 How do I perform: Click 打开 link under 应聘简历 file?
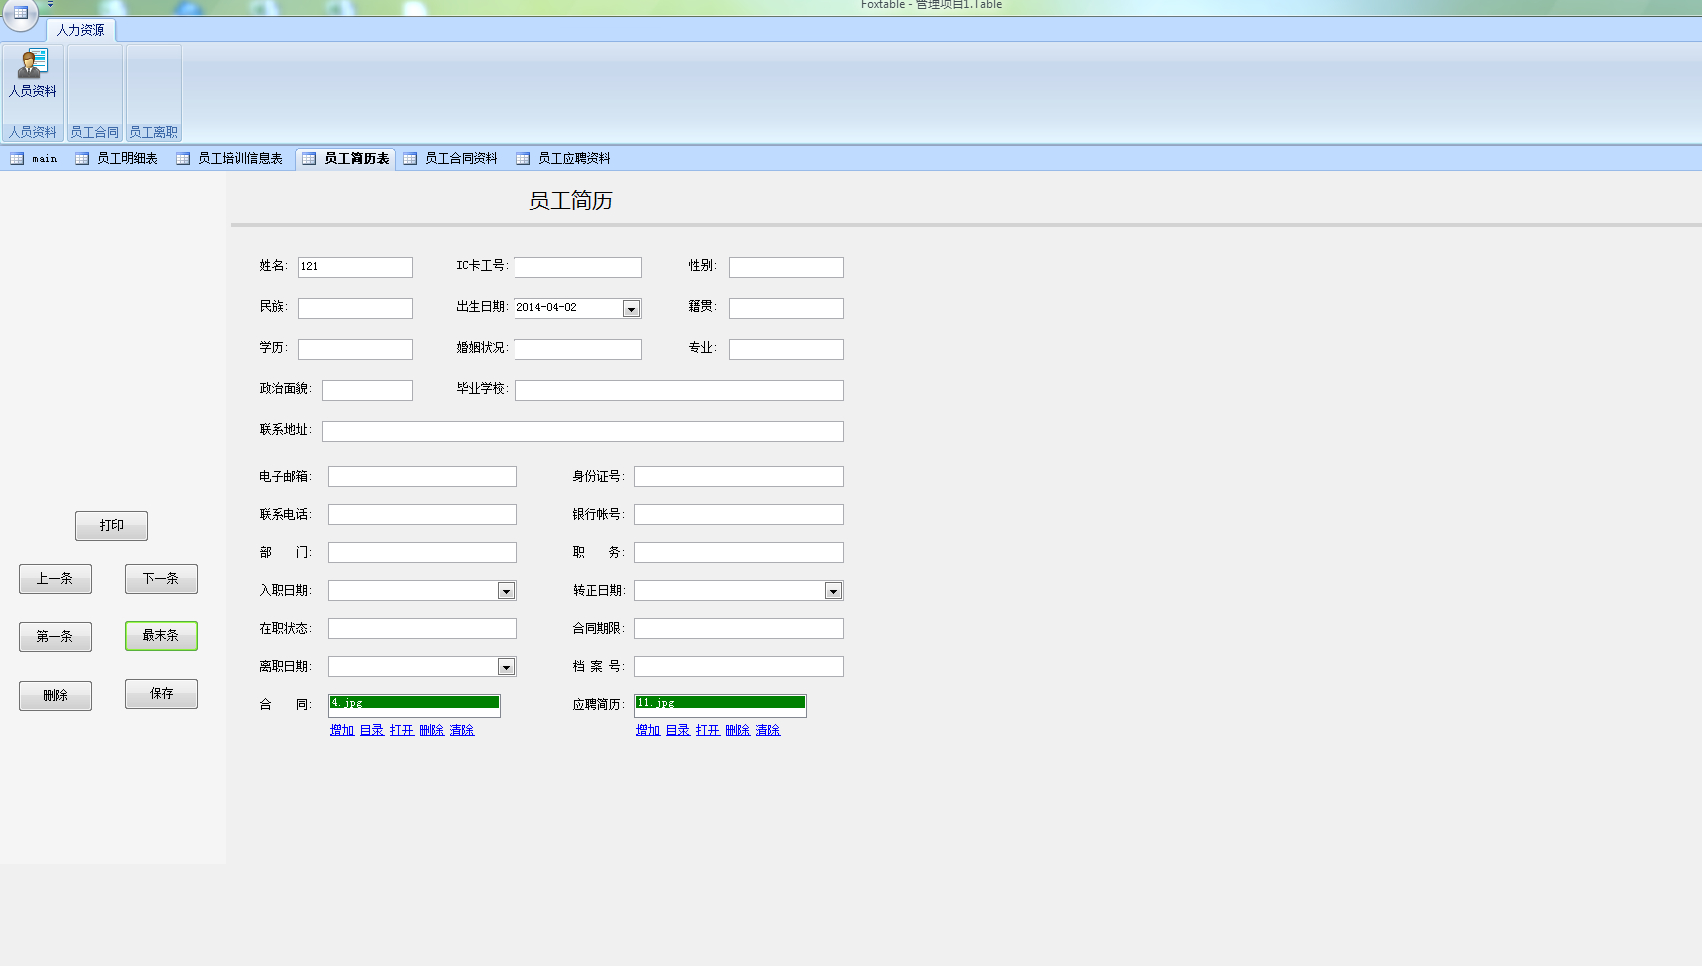(x=708, y=731)
